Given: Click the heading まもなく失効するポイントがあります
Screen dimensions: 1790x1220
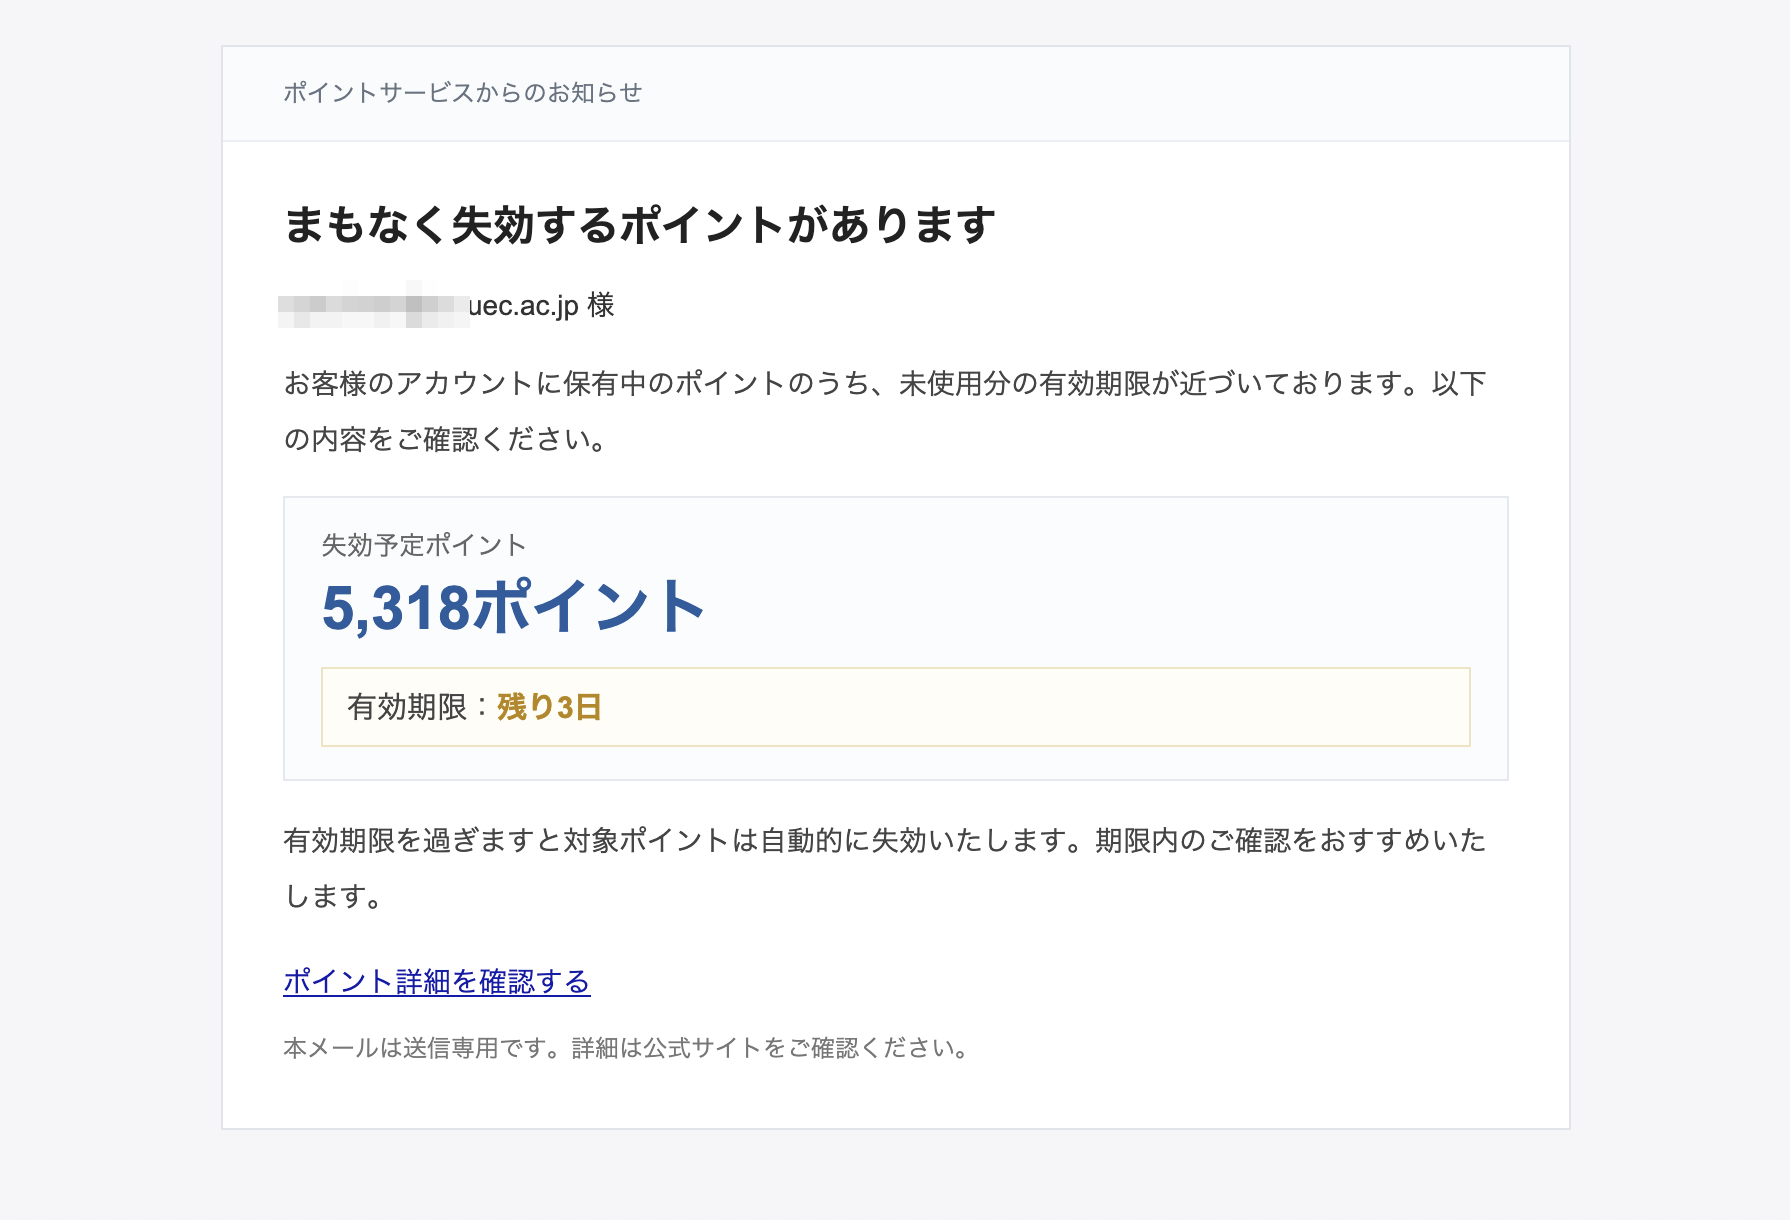Looking at the screenshot, I should pyautogui.click(x=639, y=225).
